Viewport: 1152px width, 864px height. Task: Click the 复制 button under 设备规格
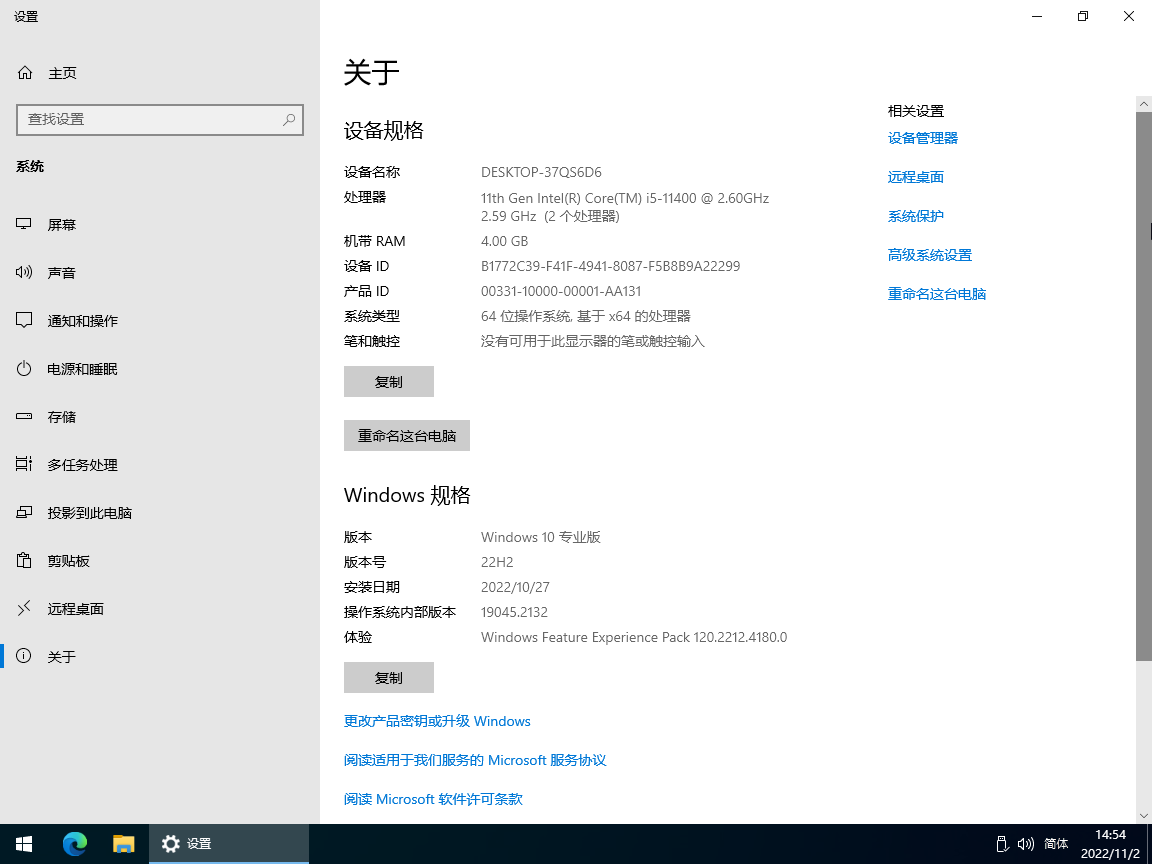389,381
